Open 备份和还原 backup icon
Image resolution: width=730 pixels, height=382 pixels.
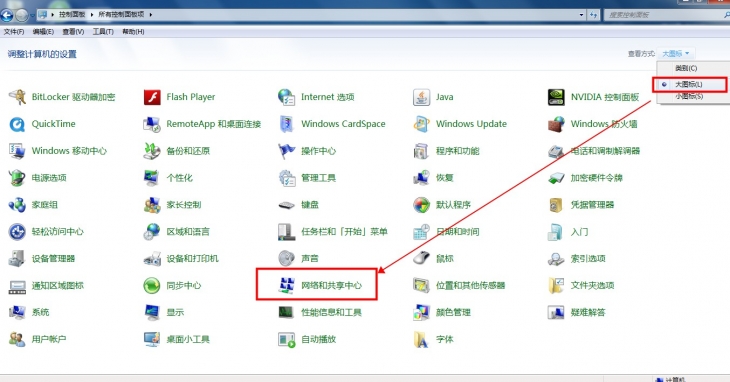(152, 151)
